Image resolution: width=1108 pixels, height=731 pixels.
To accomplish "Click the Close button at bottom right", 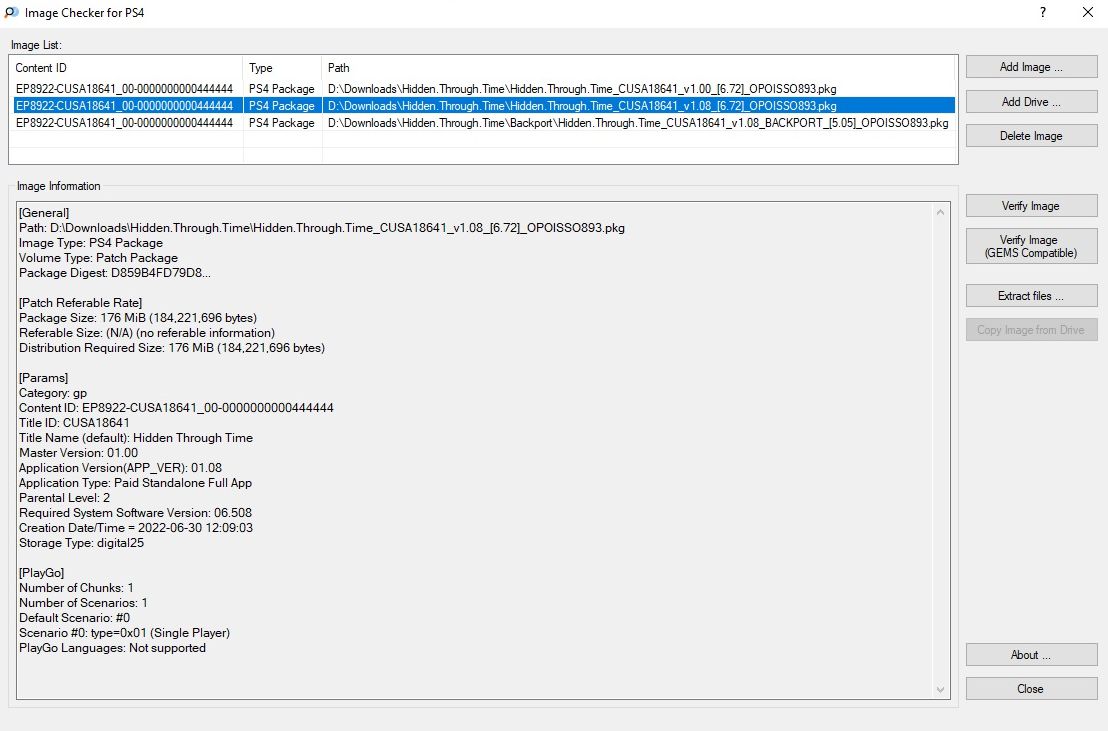I will [x=1031, y=689].
